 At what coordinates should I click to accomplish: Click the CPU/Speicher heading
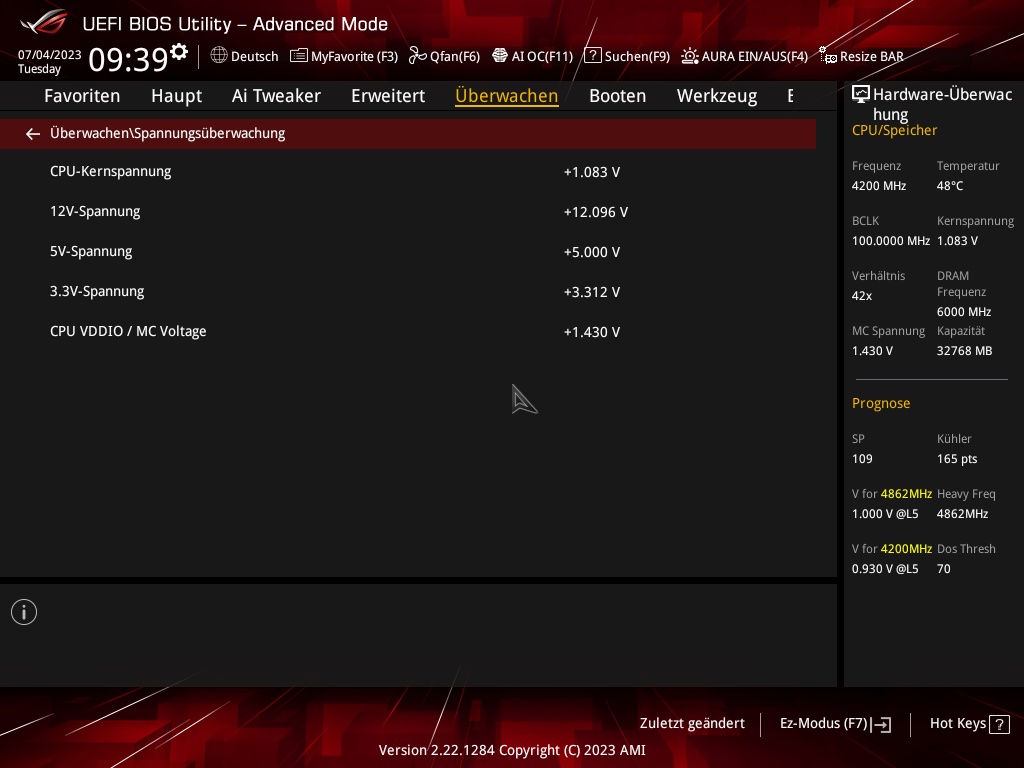tap(894, 130)
